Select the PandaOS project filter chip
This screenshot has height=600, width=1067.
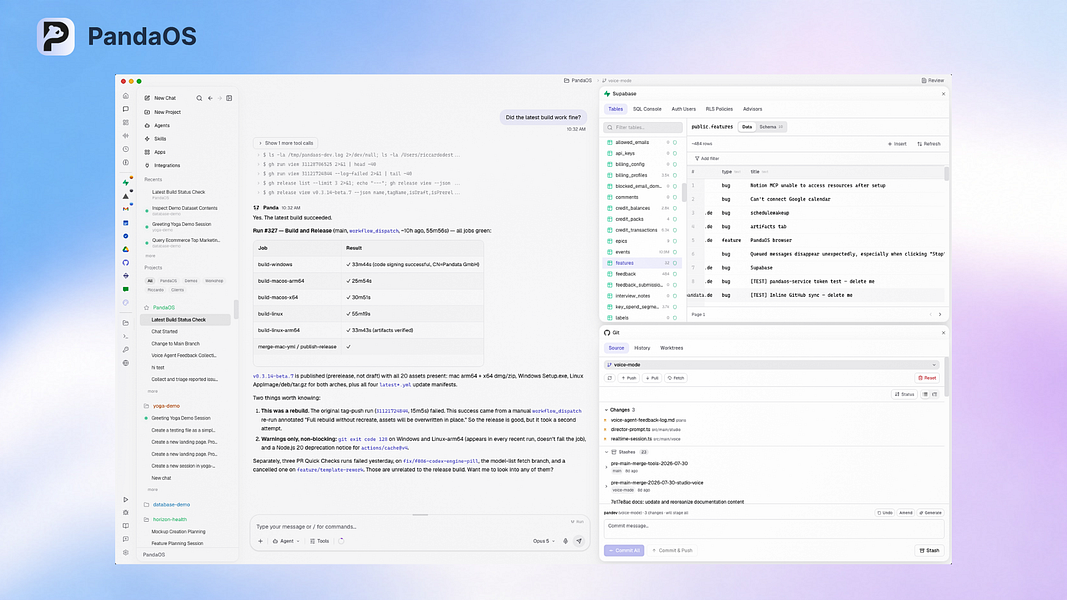[168, 280]
